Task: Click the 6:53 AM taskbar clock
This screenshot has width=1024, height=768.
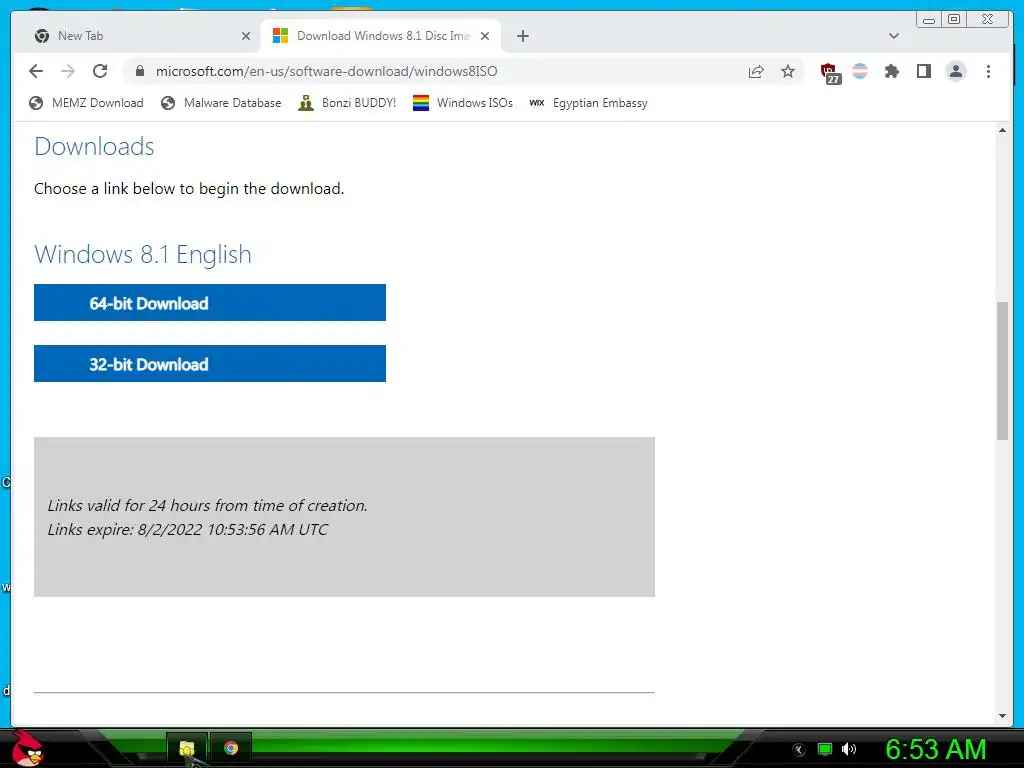Action: click(x=936, y=749)
